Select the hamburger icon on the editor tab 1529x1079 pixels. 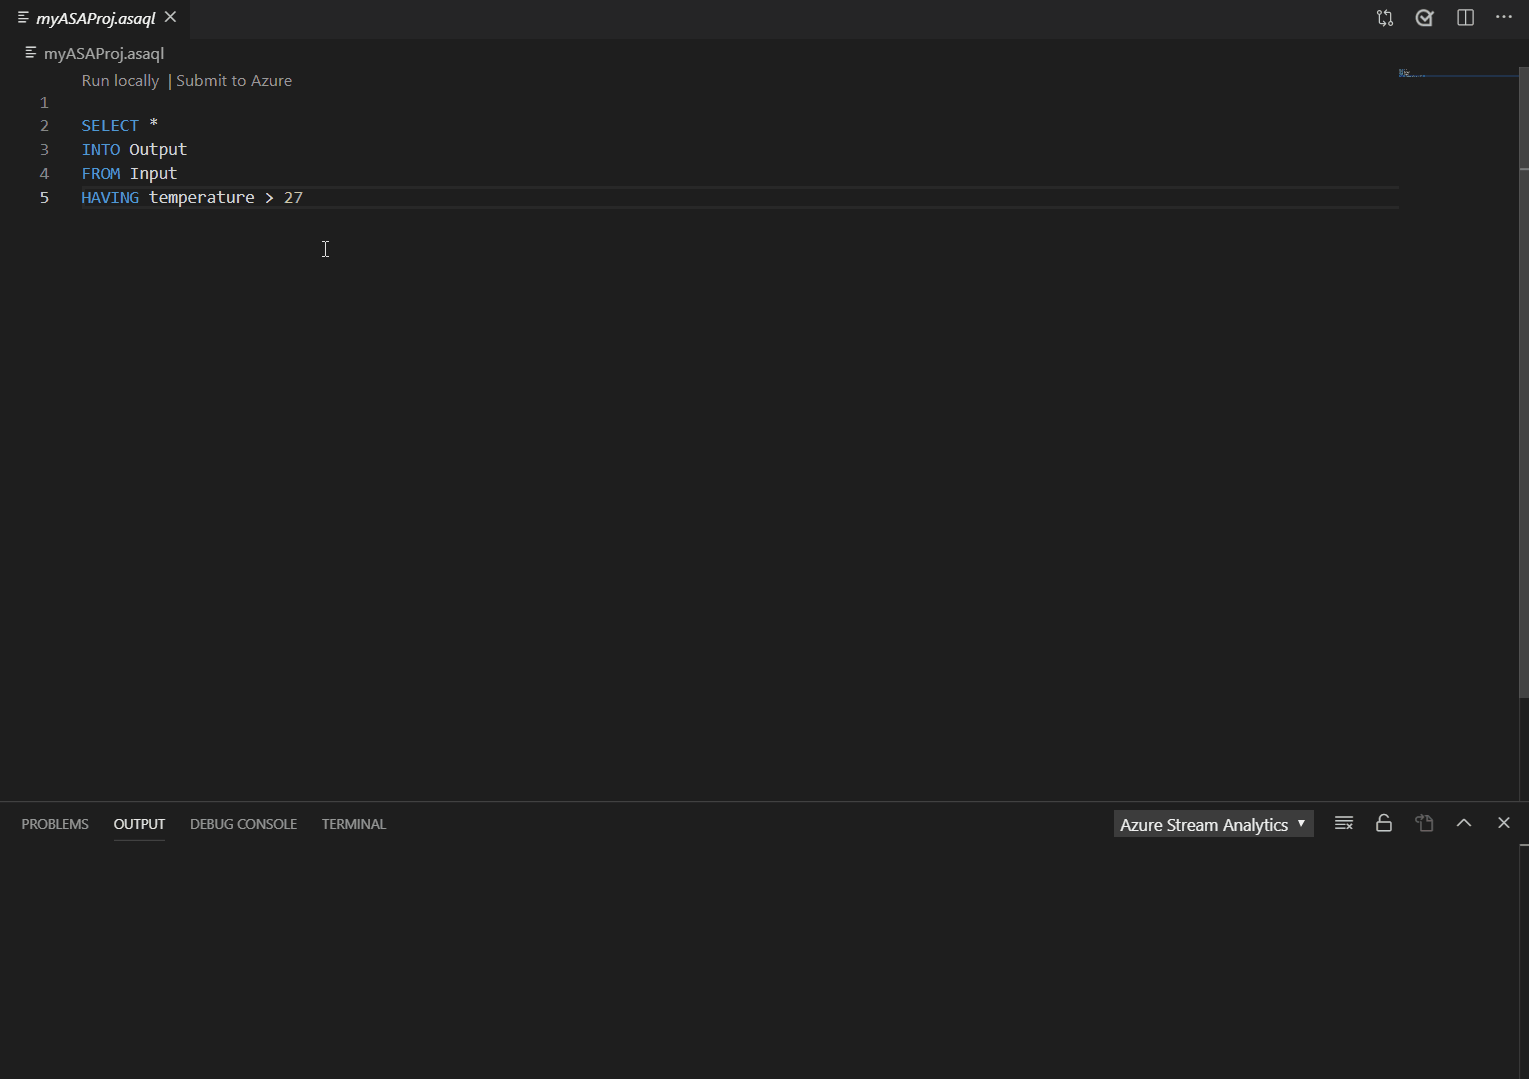22,17
